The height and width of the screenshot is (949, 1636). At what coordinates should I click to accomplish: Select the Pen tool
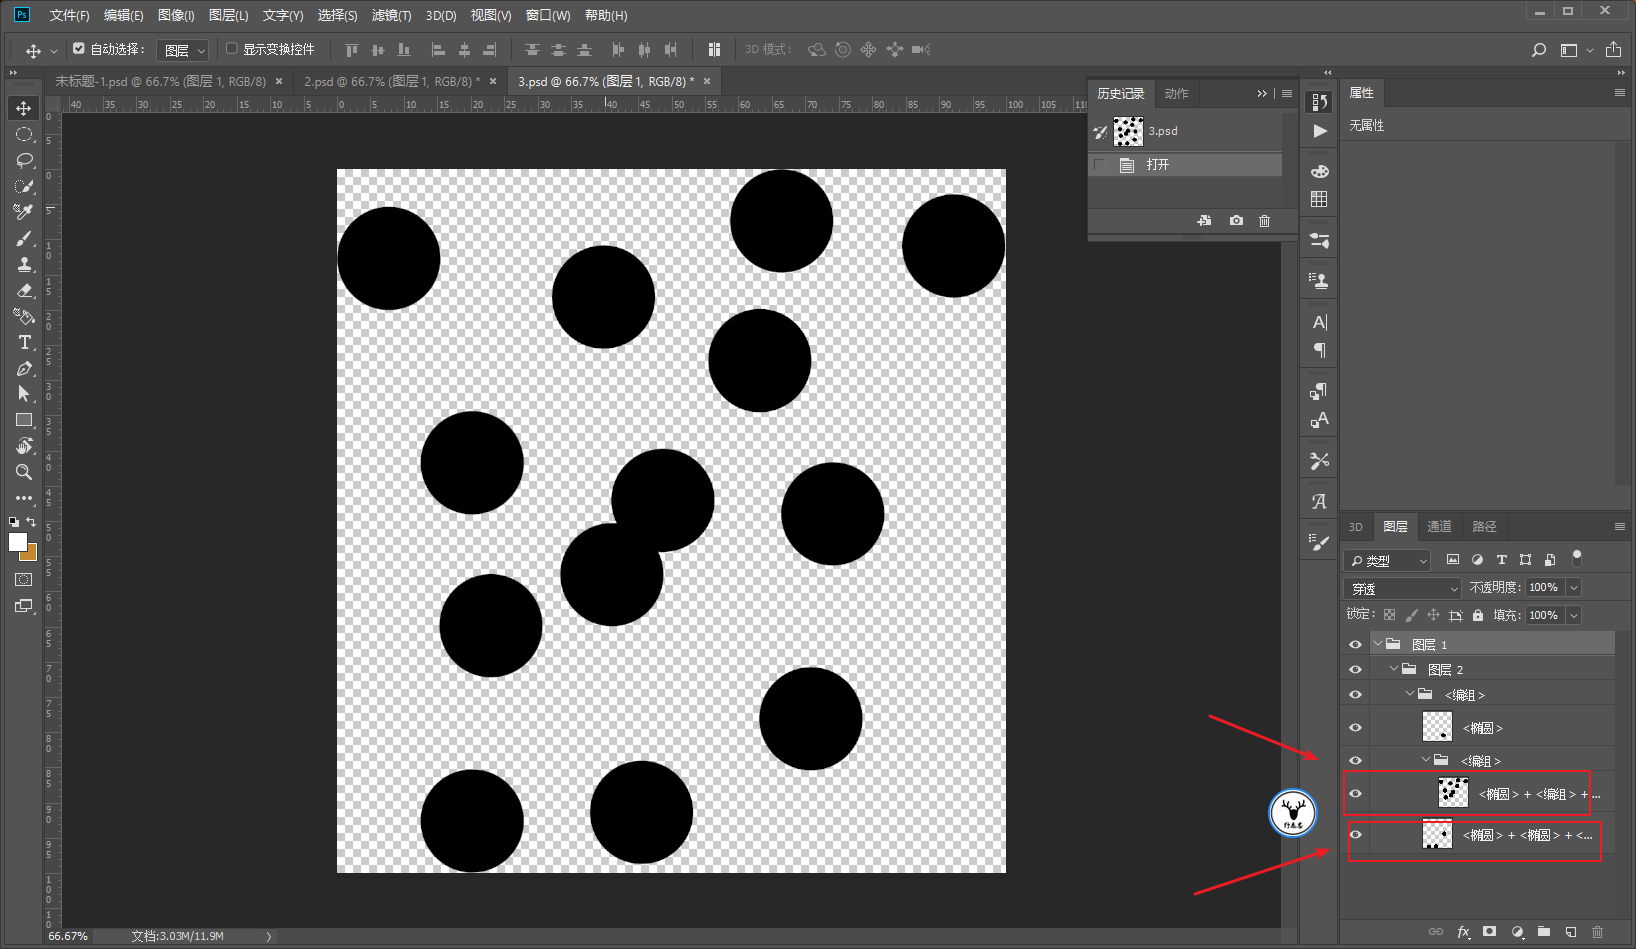click(24, 368)
